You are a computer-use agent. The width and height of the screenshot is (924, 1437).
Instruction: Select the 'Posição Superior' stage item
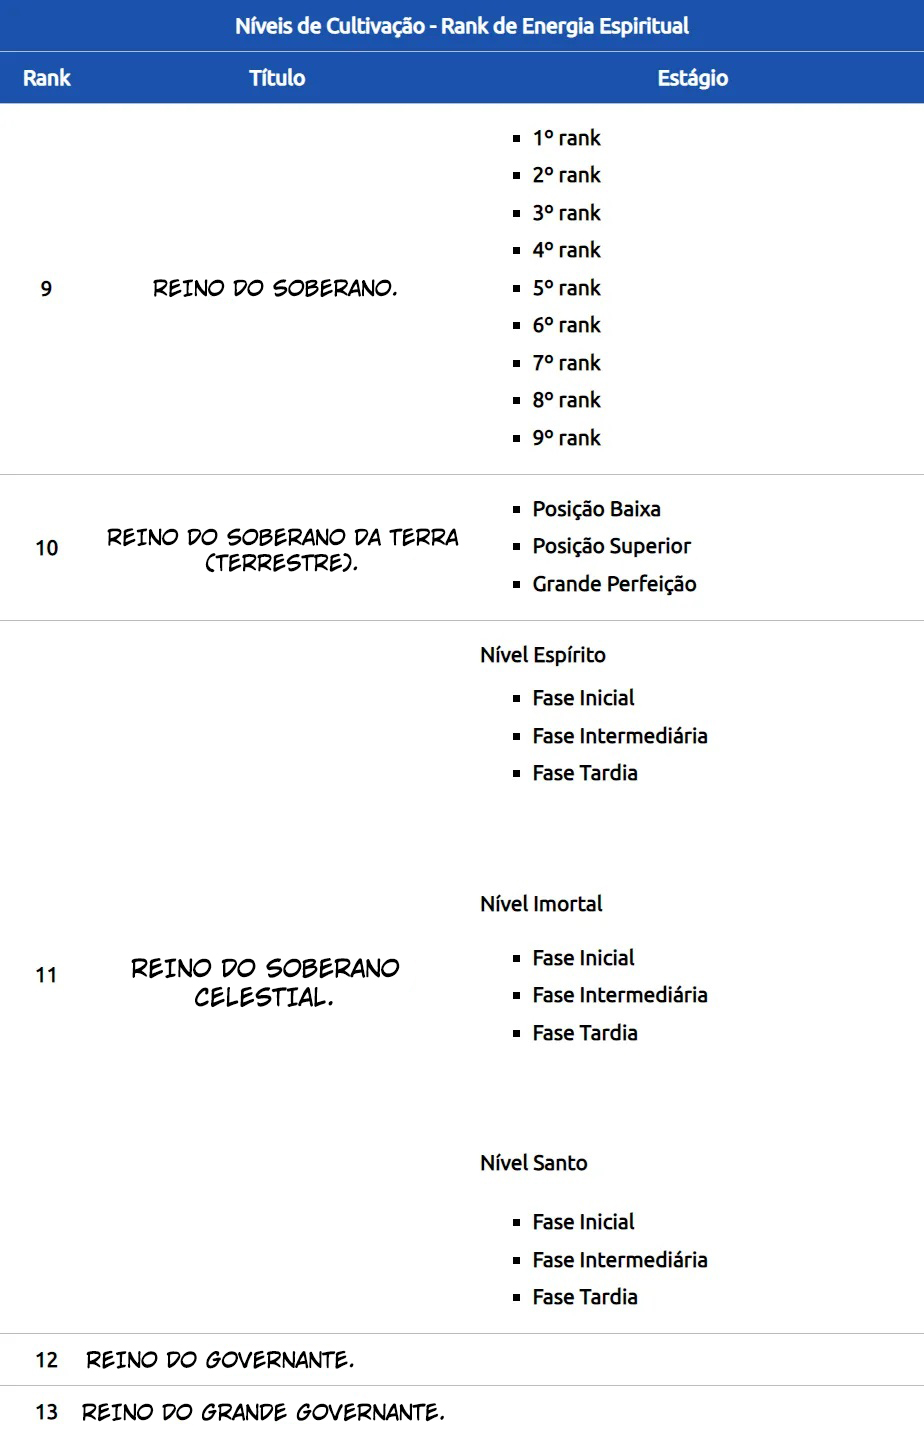coord(611,546)
